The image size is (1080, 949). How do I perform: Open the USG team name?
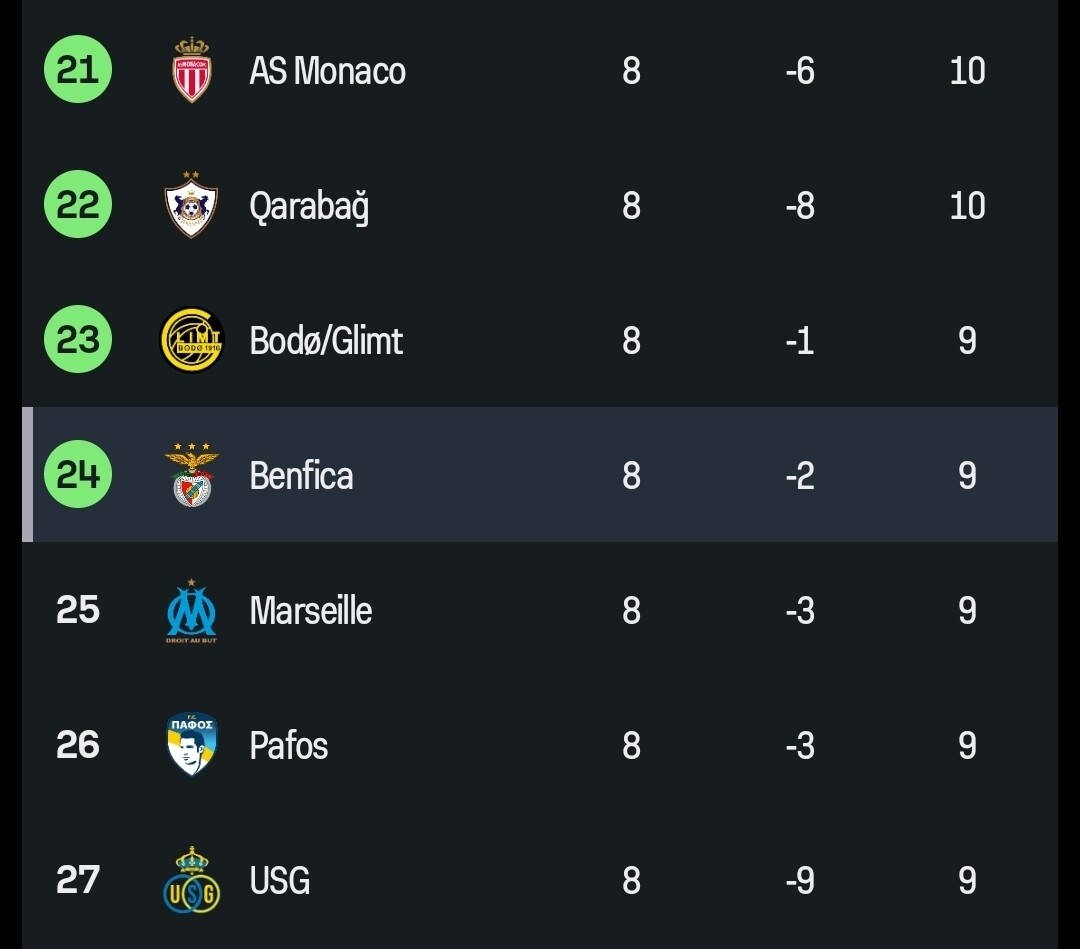pyautogui.click(x=279, y=880)
